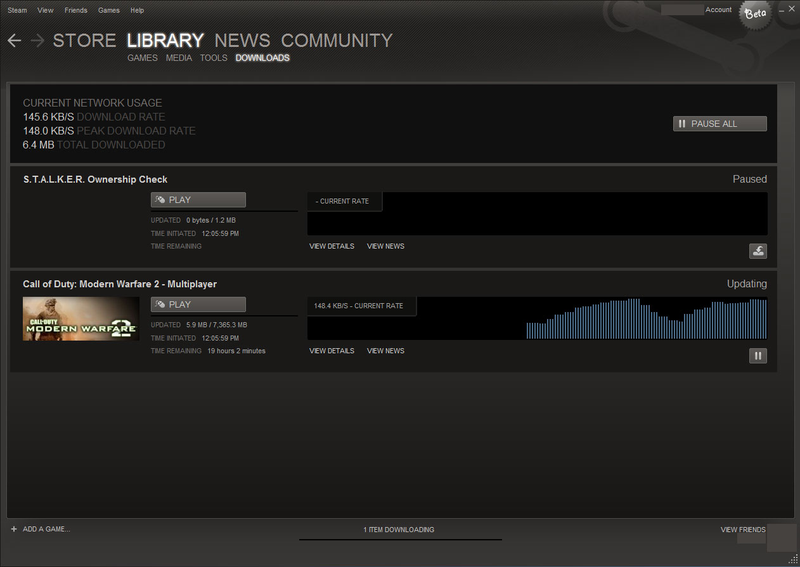Go back with the left arrow
Screen dimensions: 800x567
[x=14, y=40]
